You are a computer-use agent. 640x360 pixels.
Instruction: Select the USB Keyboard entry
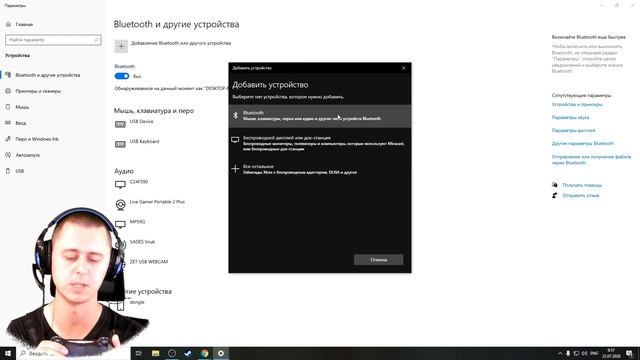138,143
